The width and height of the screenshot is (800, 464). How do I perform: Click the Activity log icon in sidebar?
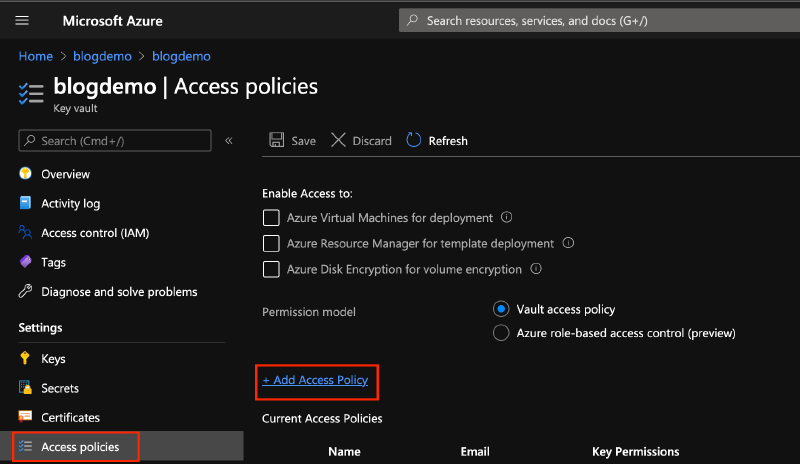tap(25, 203)
